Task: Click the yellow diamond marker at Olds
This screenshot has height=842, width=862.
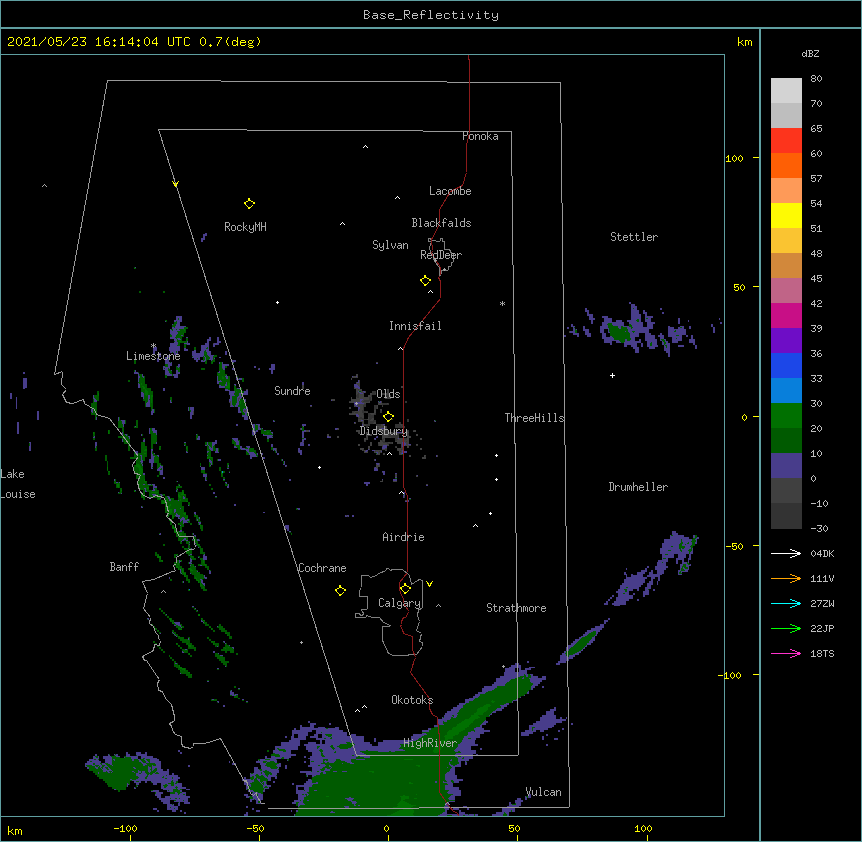Action: (x=388, y=416)
